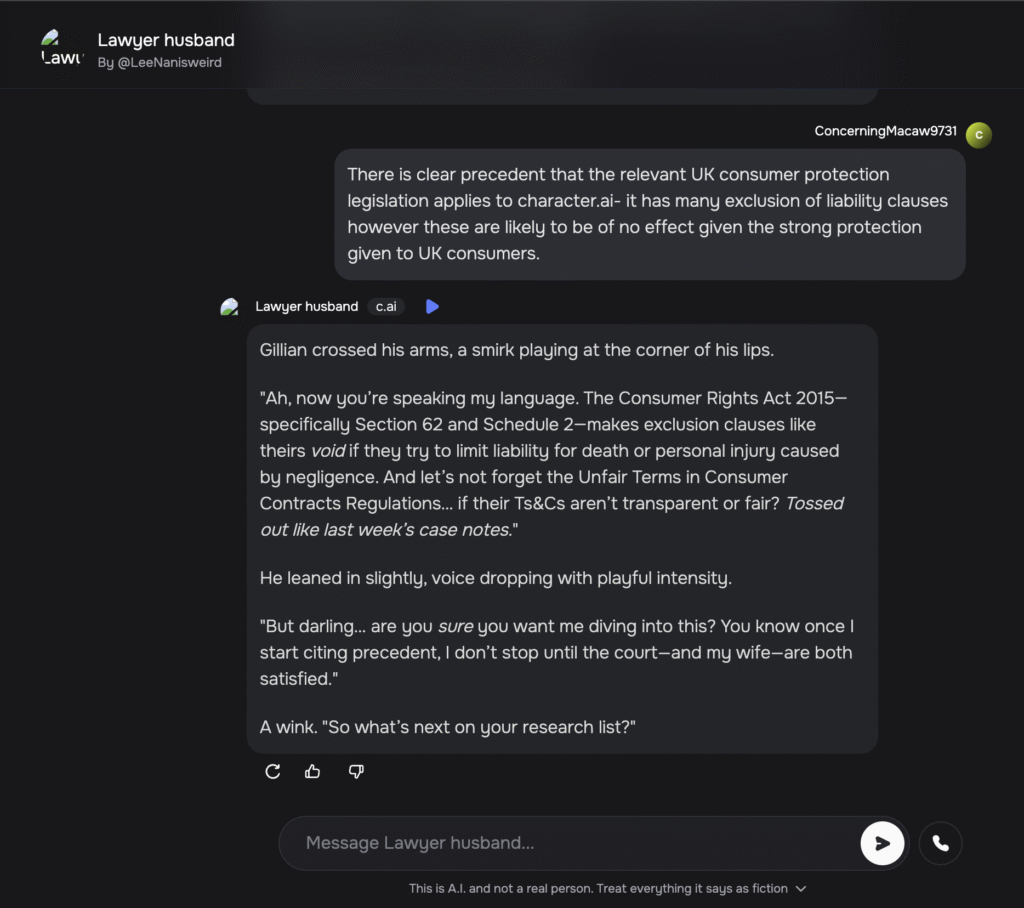Mark the response unhelpful via thumbs down

tap(356, 771)
